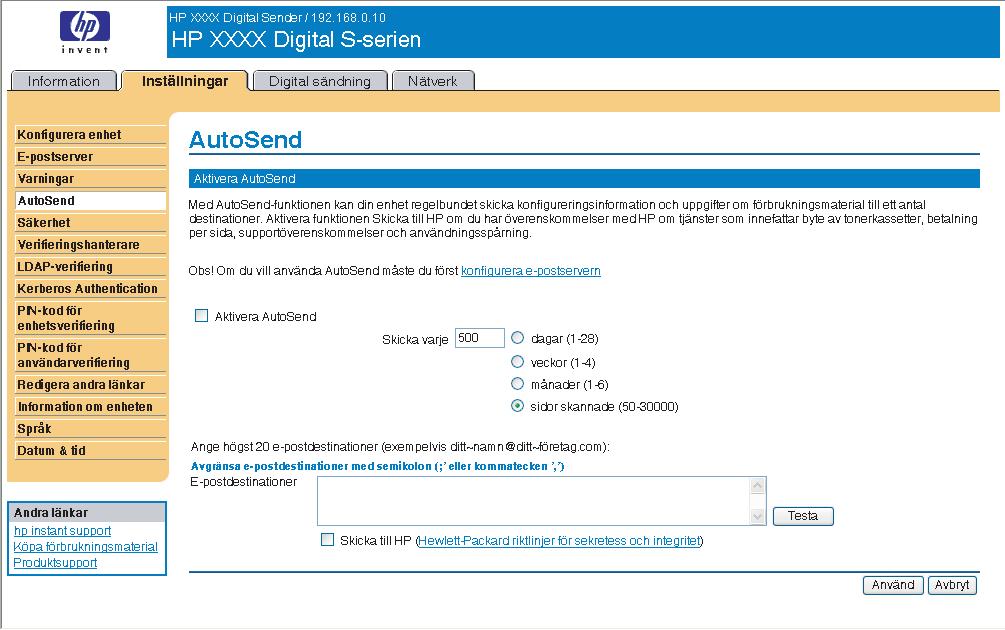Click the HP invent logo

coord(85,32)
